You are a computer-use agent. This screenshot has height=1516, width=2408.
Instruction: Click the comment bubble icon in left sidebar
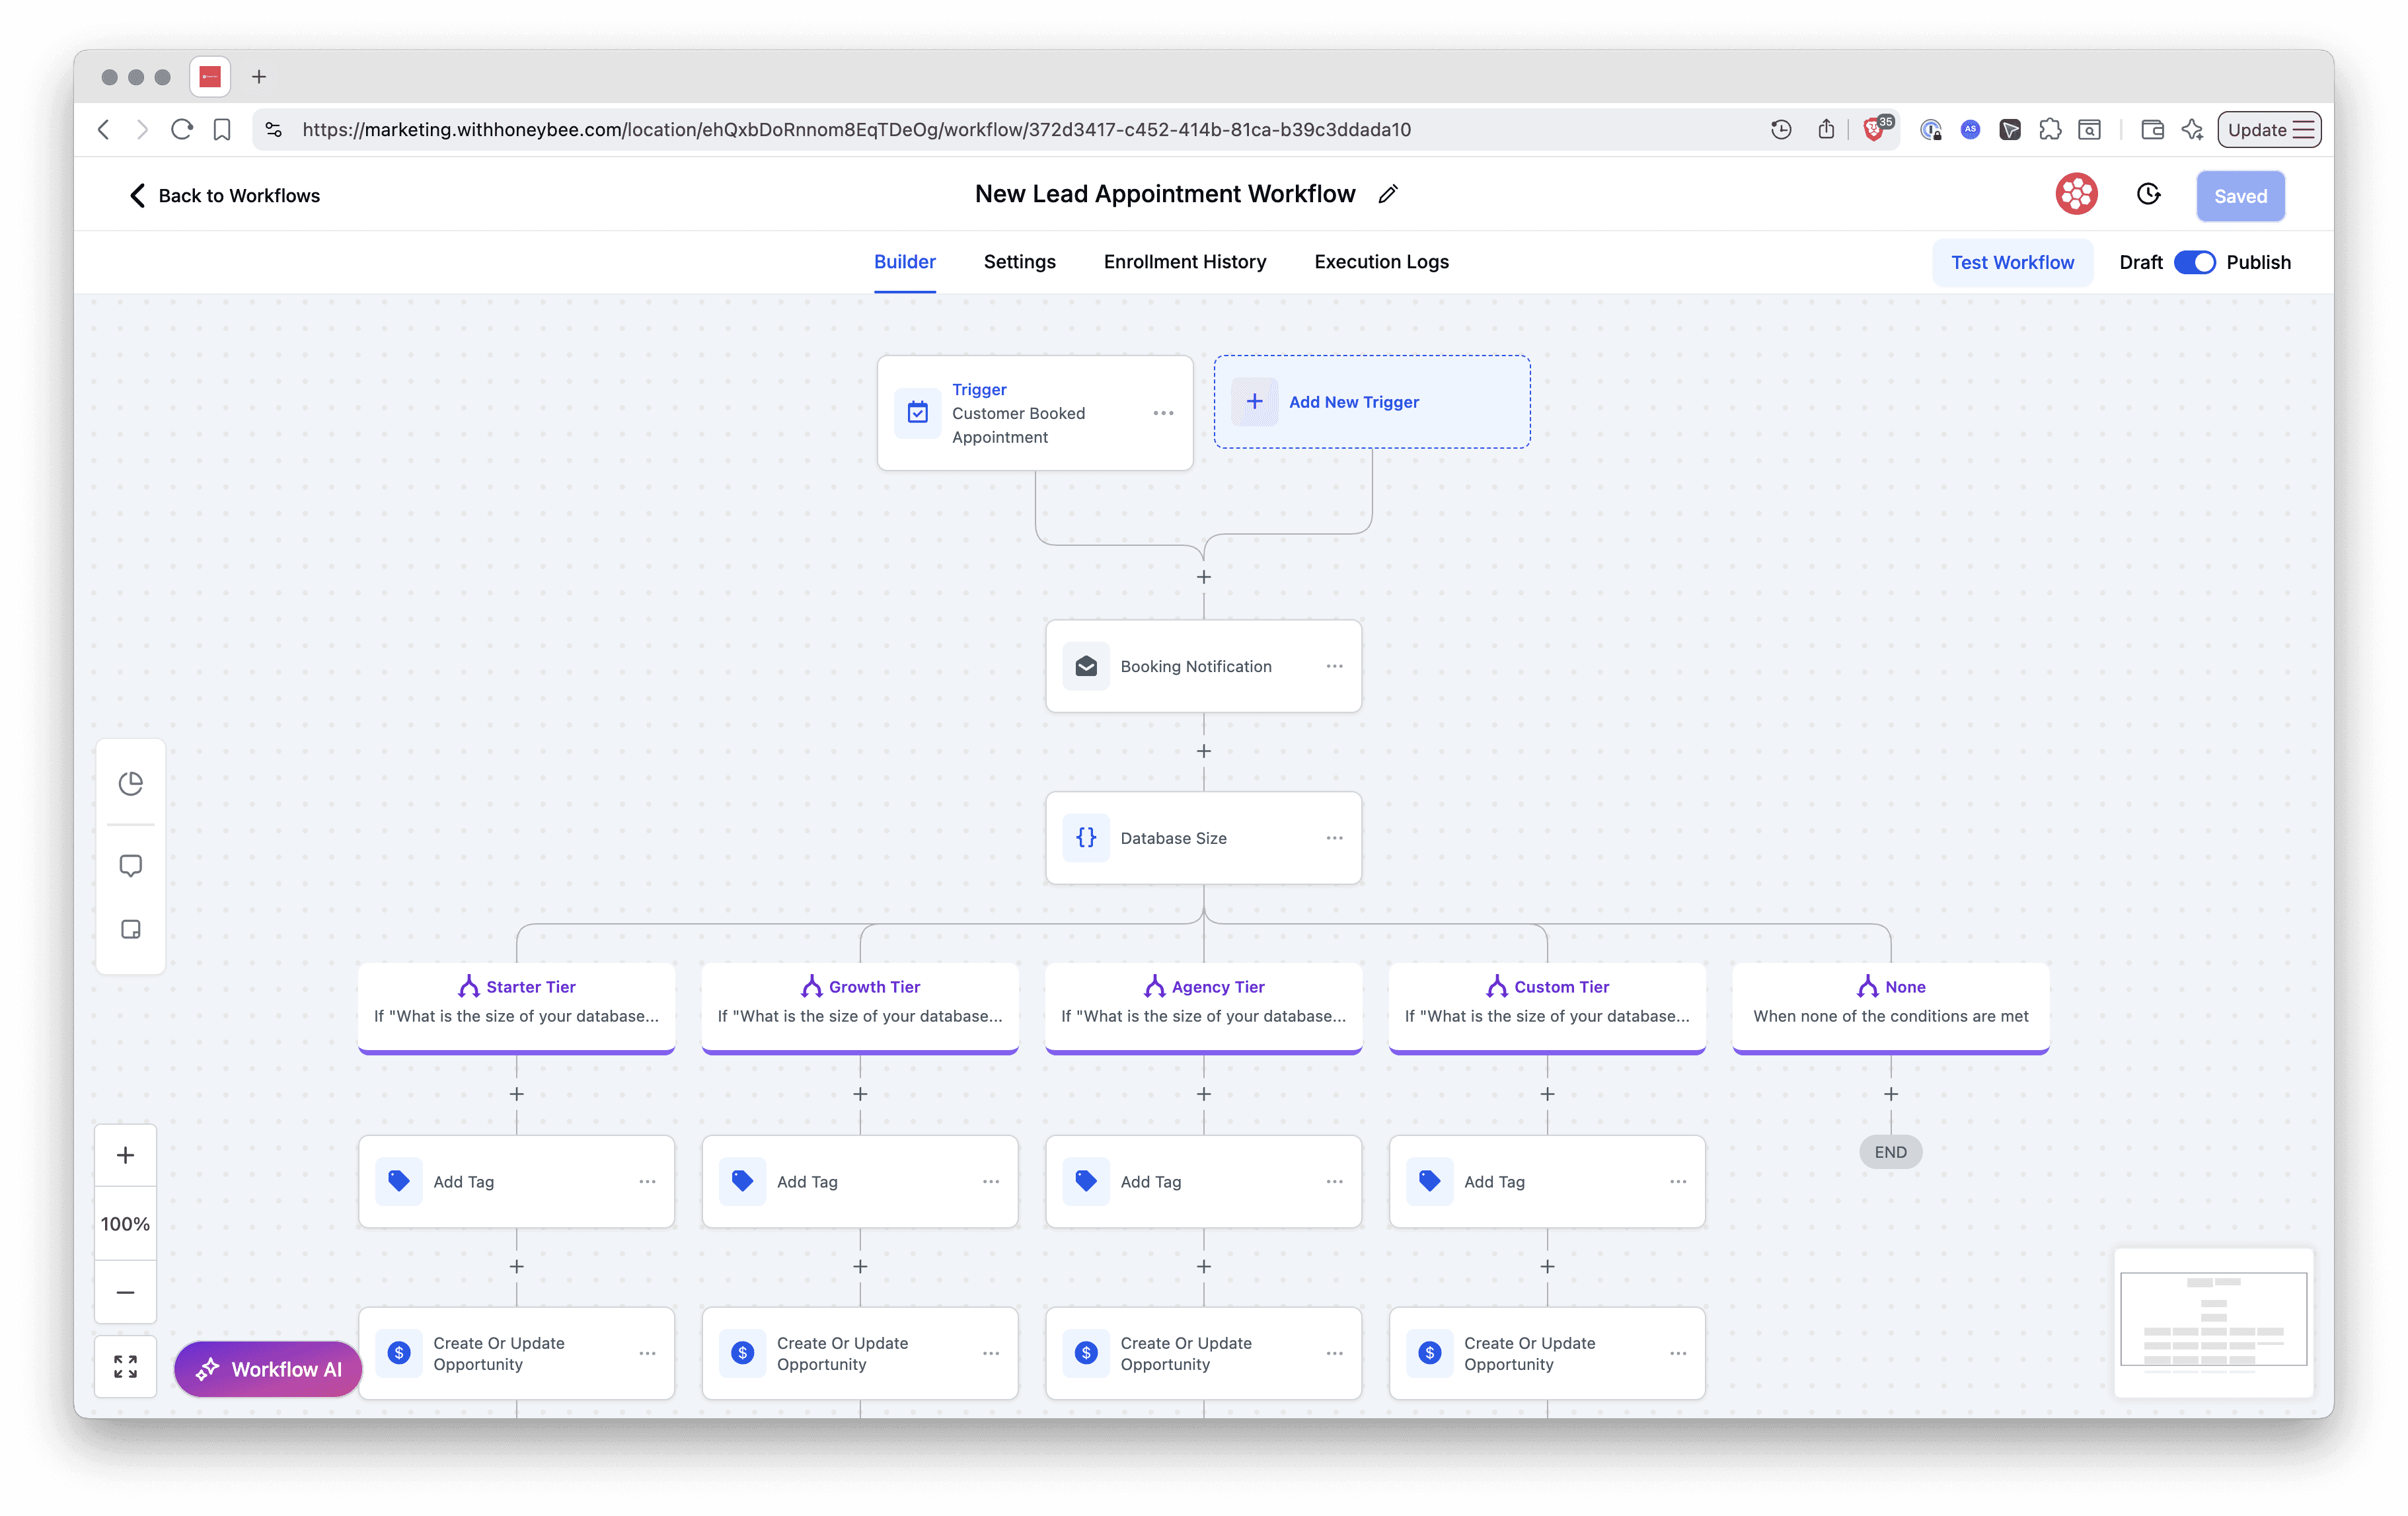(130, 865)
